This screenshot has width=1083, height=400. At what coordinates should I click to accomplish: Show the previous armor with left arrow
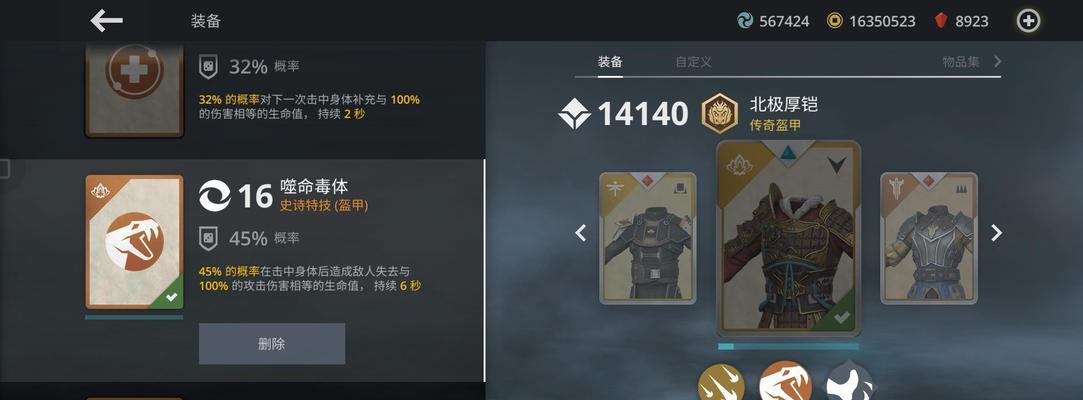[x=581, y=233]
